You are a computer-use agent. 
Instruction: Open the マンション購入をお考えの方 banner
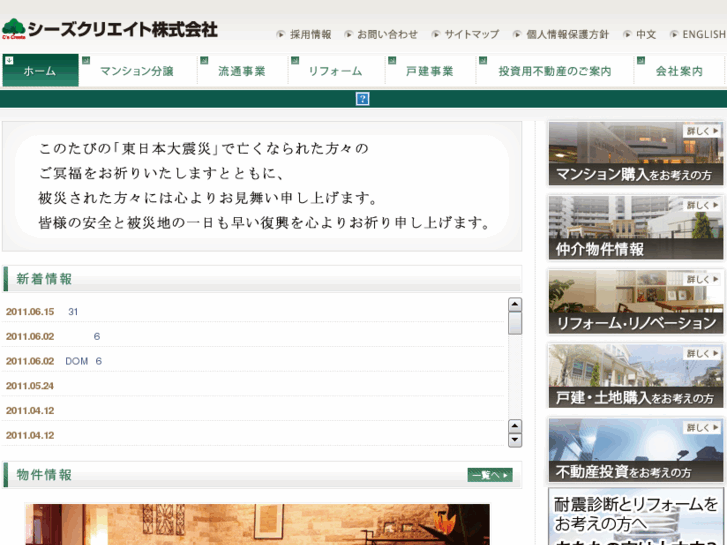coord(636,154)
